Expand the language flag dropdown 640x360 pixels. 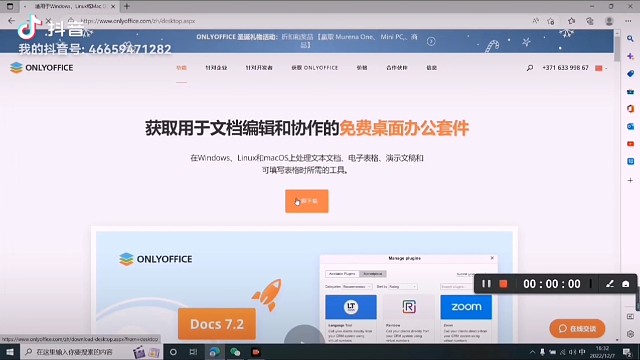(x=601, y=68)
